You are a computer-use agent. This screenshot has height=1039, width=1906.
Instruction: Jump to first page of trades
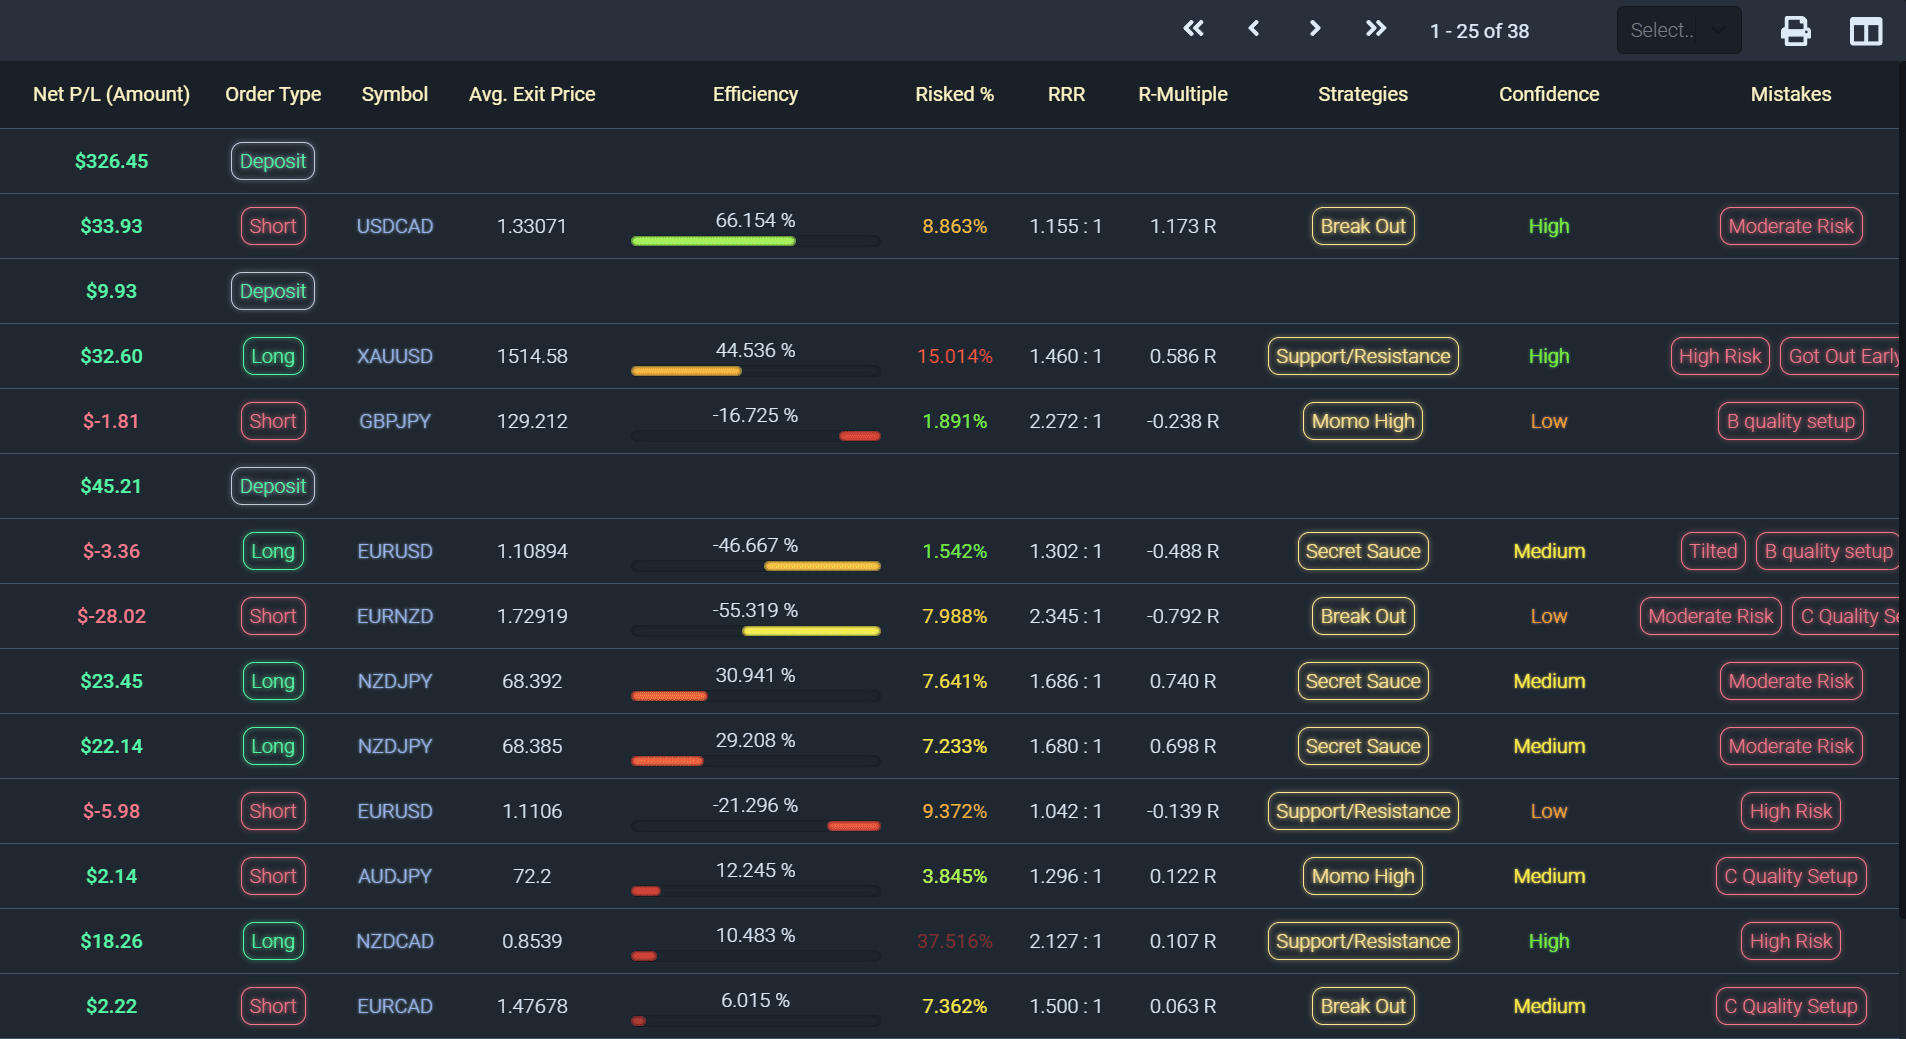1193,29
